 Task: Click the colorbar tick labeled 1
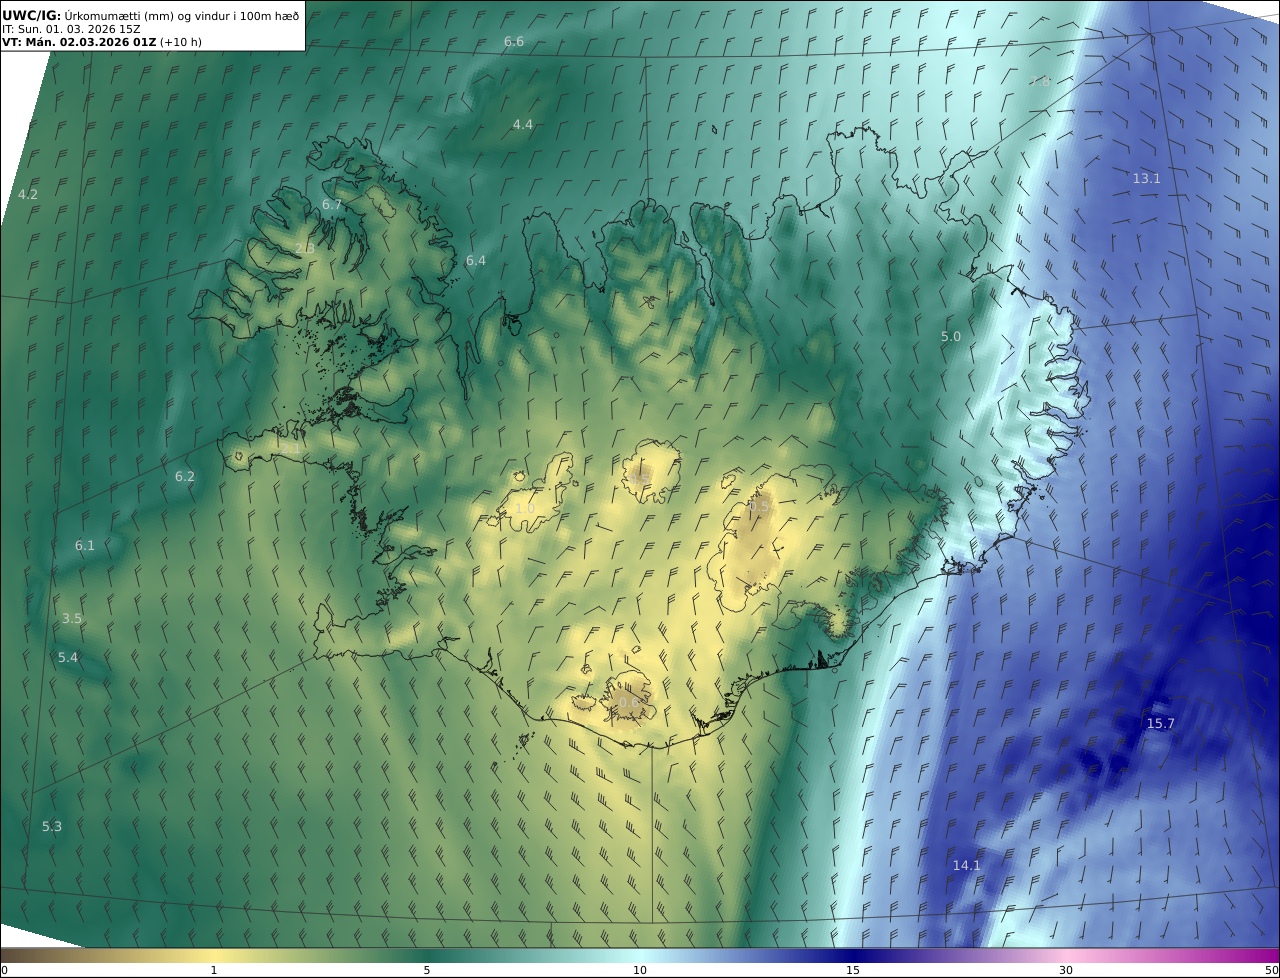[214, 970]
